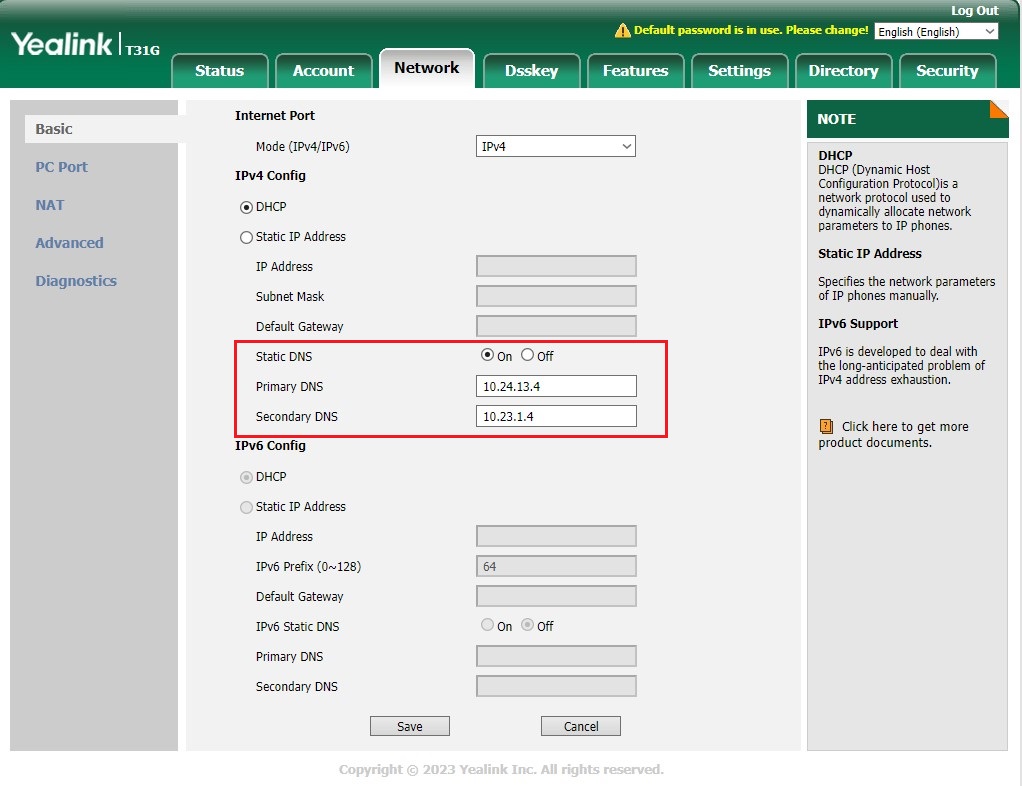Select the IPv4 DHCP radio button
The height and width of the screenshot is (786, 1022).
(x=247, y=207)
